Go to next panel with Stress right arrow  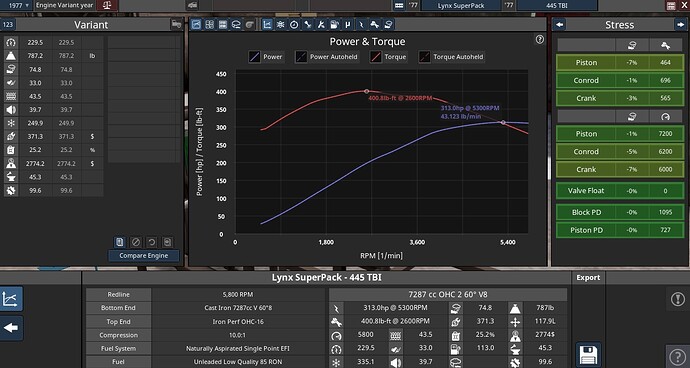[680, 25]
